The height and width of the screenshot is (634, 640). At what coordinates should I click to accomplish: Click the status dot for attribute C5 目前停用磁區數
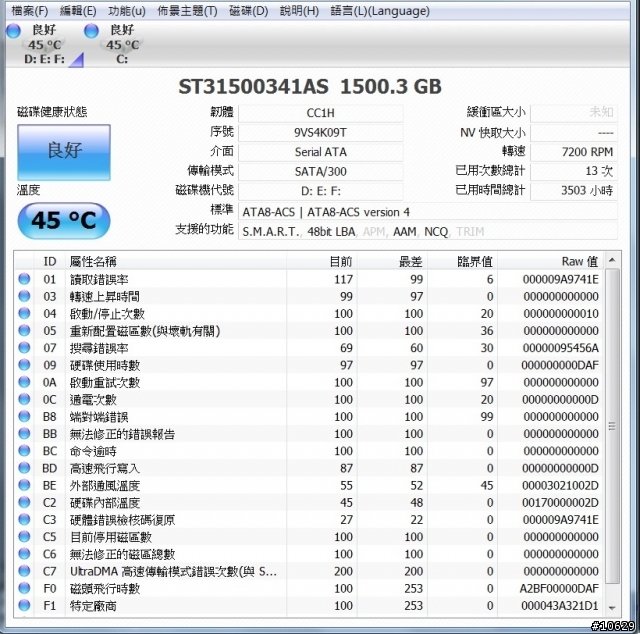pyautogui.click(x=24, y=536)
